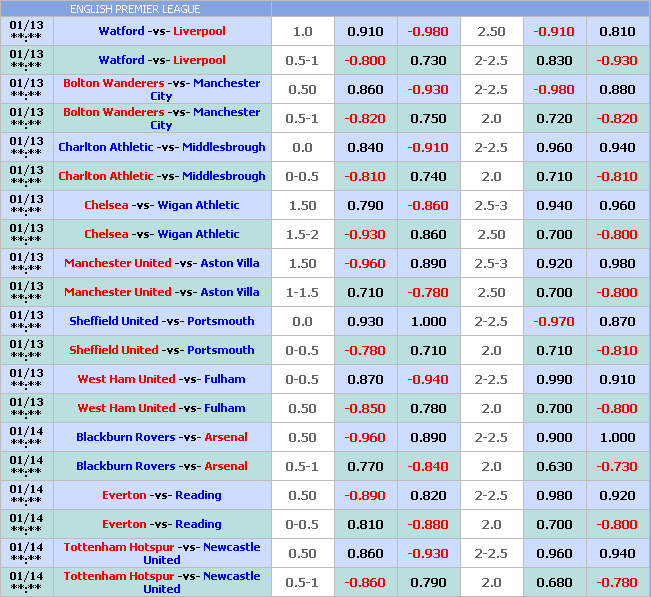Choose 0.880 odds in Bolton 0.50 handicap row
The width and height of the screenshot is (651, 597).
(617, 90)
